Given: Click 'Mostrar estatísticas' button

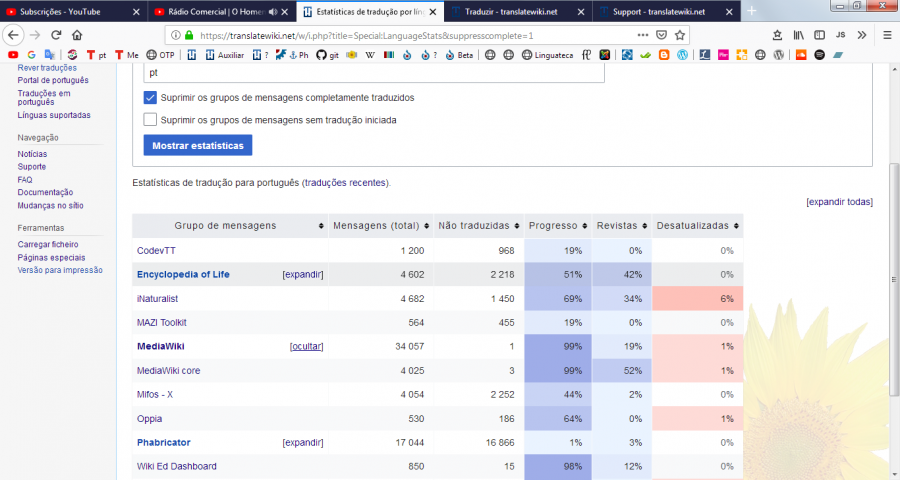Looking at the screenshot, I should tap(198, 145).
